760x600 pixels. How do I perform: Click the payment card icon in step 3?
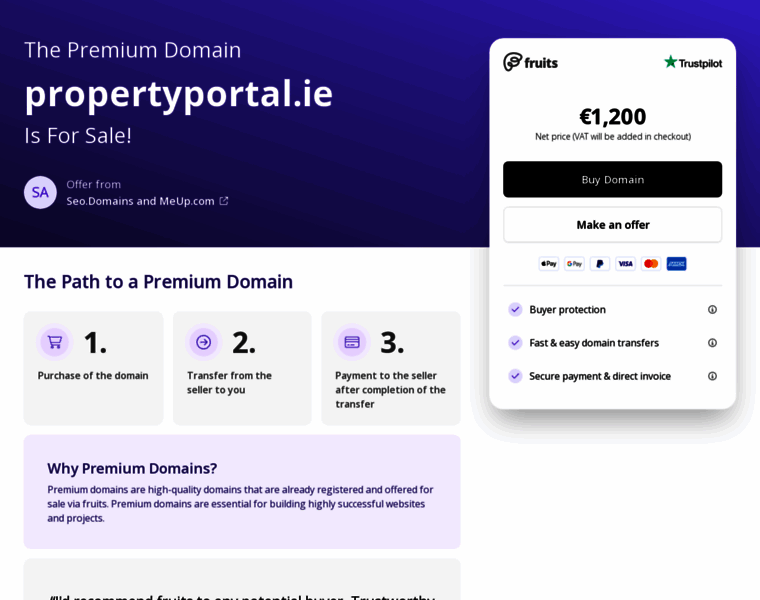pos(352,342)
